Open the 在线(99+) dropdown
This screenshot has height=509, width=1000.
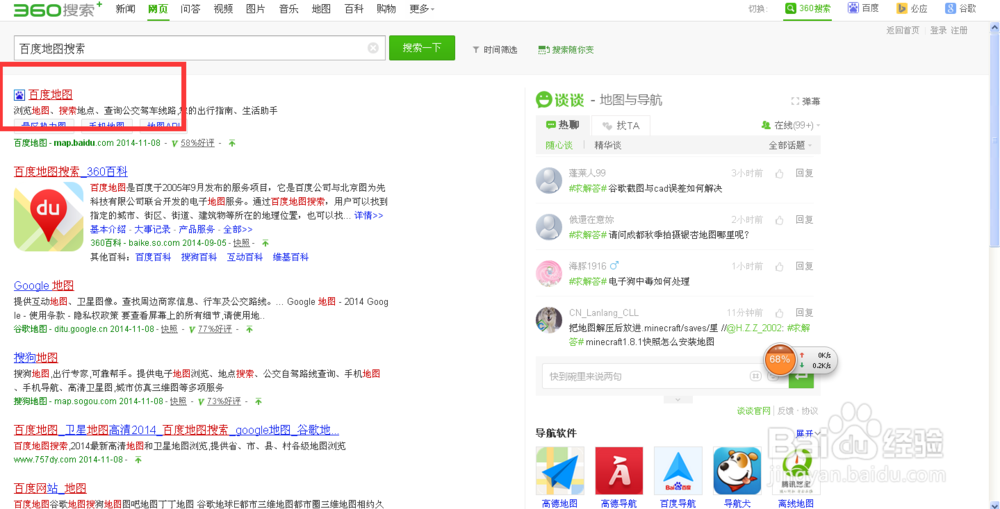pos(791,126)
